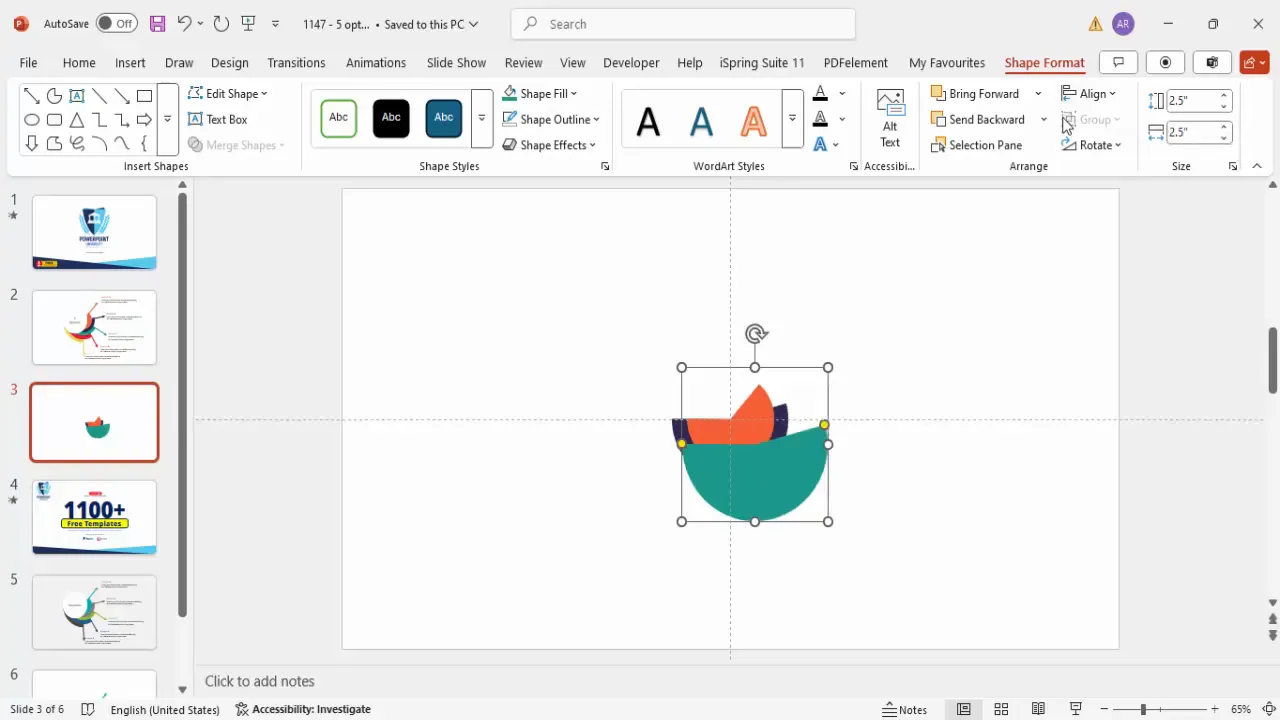Select the double-arrow line shape
This screenshot has width=1280, height=720.
tap(32, 96)
